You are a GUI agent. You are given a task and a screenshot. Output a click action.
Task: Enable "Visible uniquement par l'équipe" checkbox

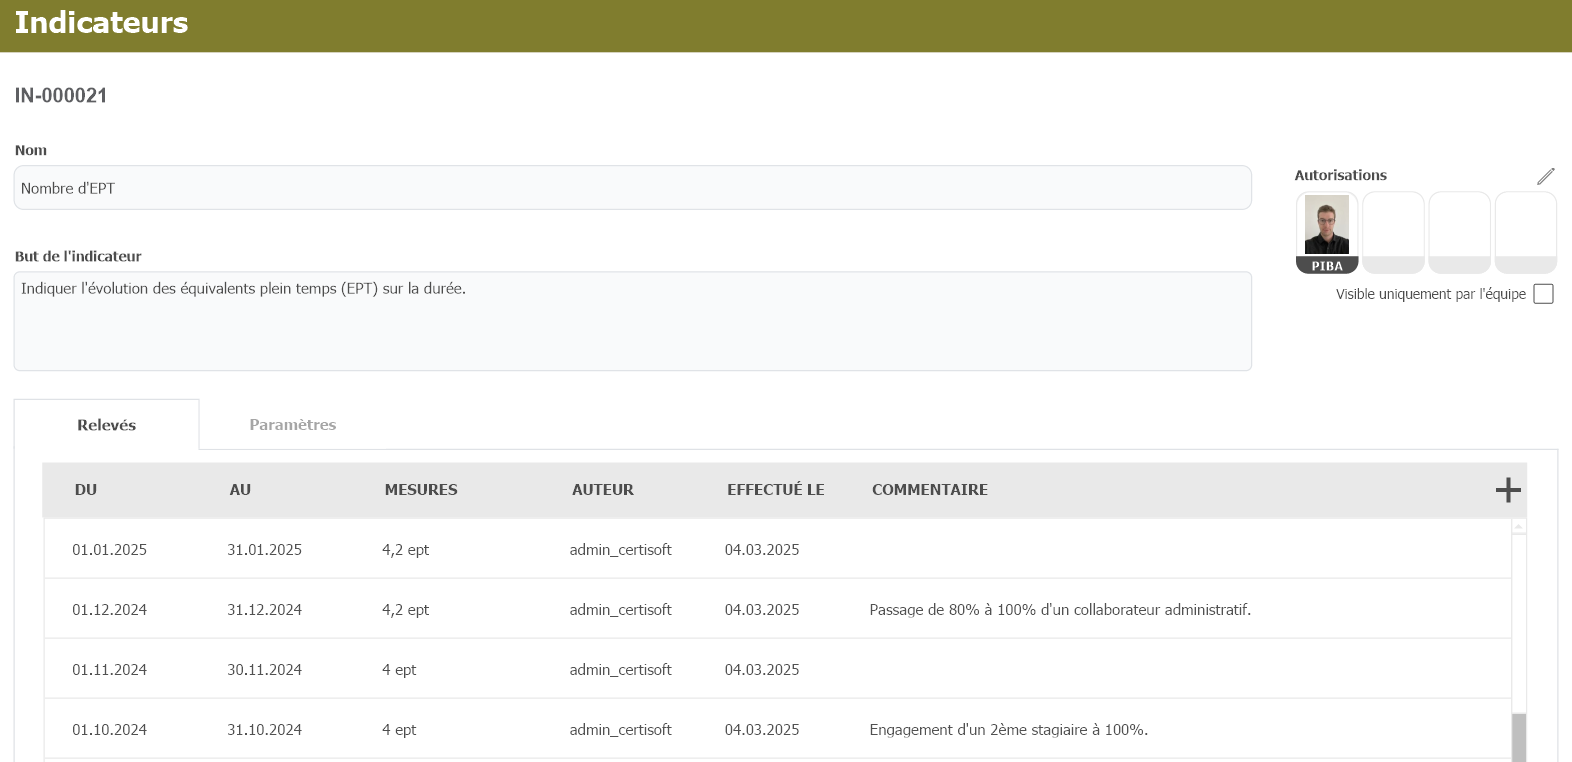click(1543, 294)
